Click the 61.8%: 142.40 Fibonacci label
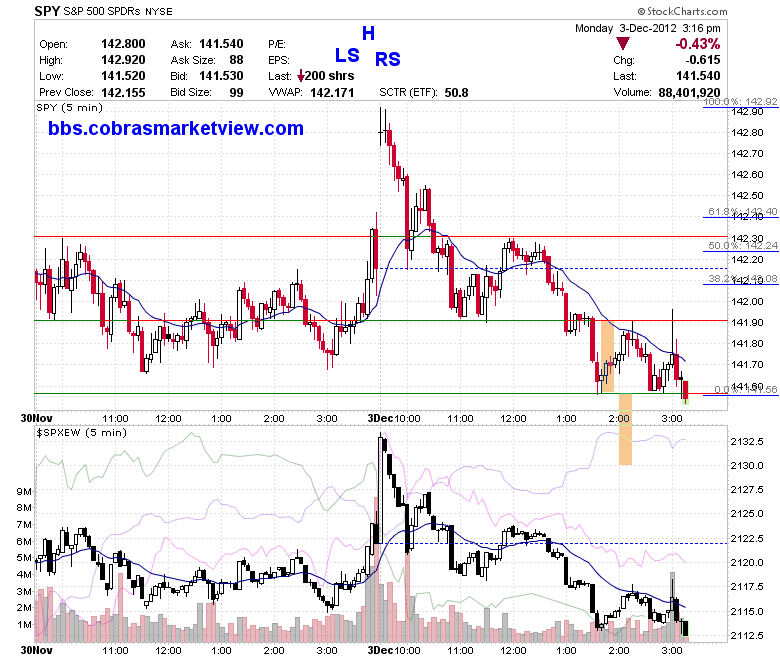 click(743, 211)
